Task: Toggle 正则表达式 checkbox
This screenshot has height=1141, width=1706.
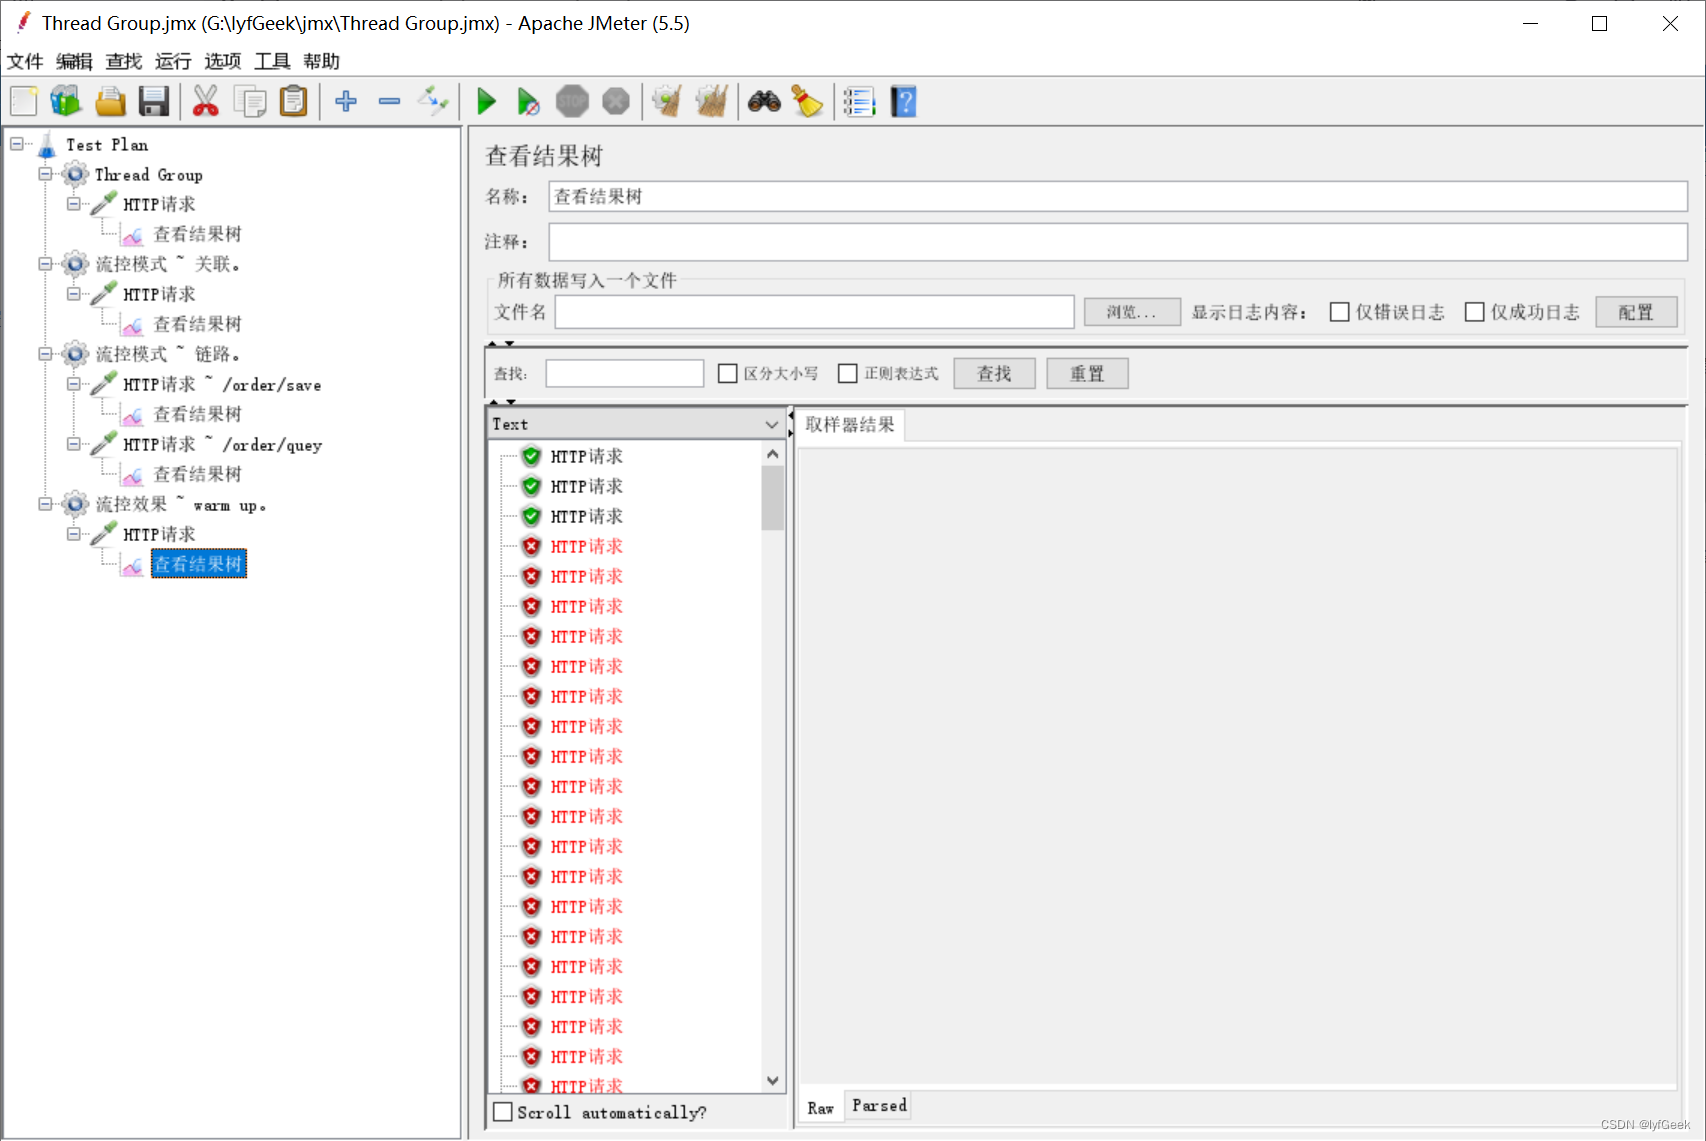Action: point(848,373)
